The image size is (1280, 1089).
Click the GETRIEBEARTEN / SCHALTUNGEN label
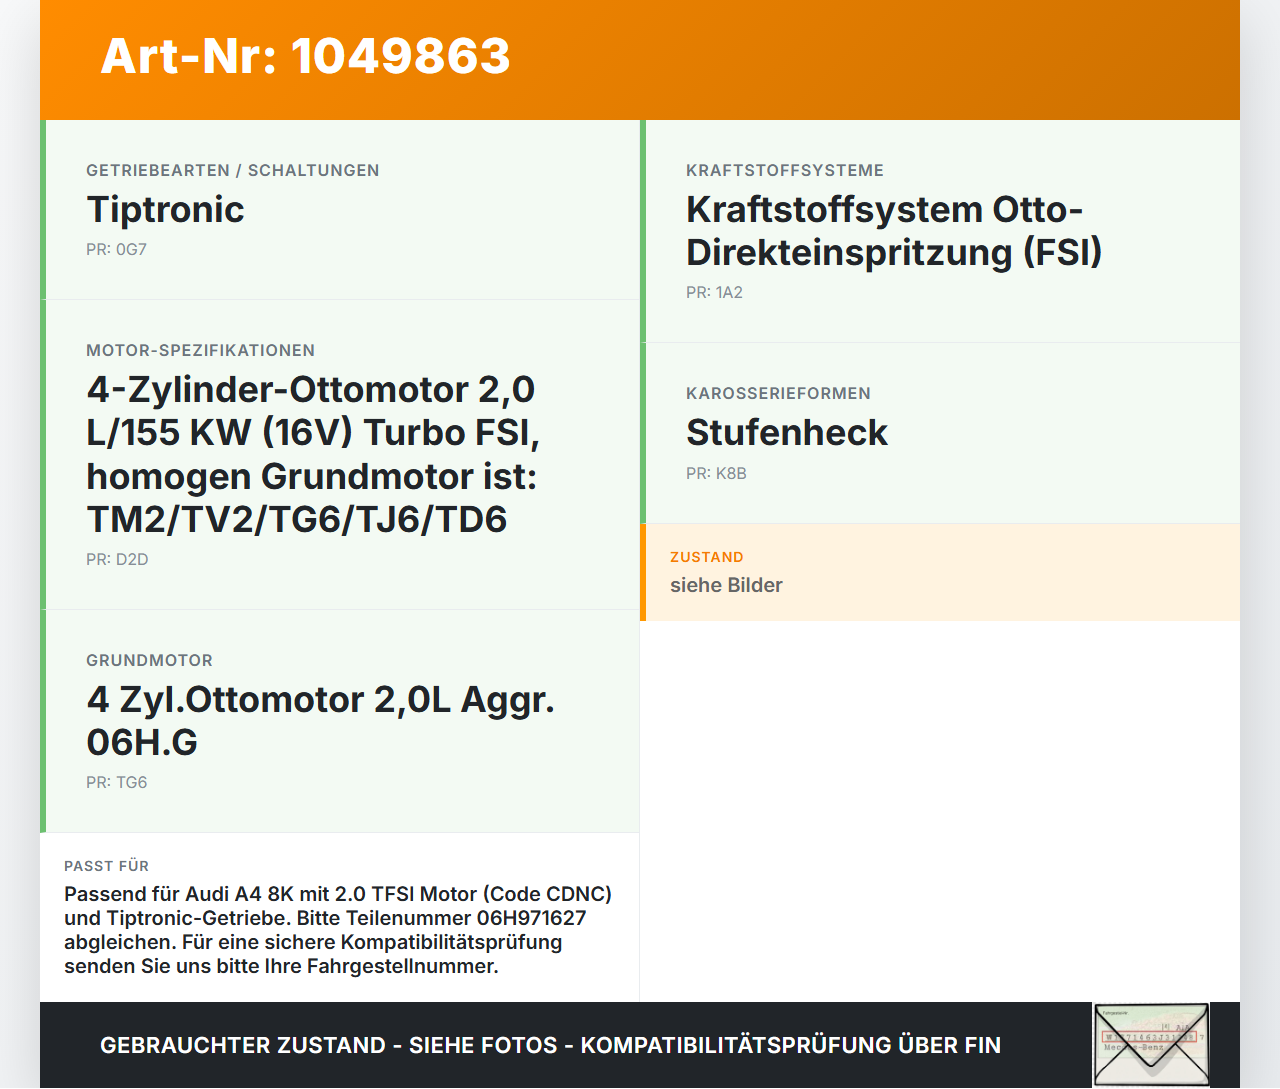tap(233, 170)
